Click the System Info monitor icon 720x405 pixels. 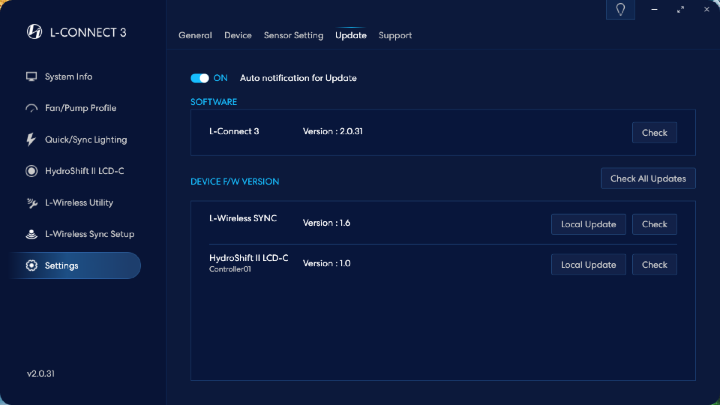coord(31,77)
